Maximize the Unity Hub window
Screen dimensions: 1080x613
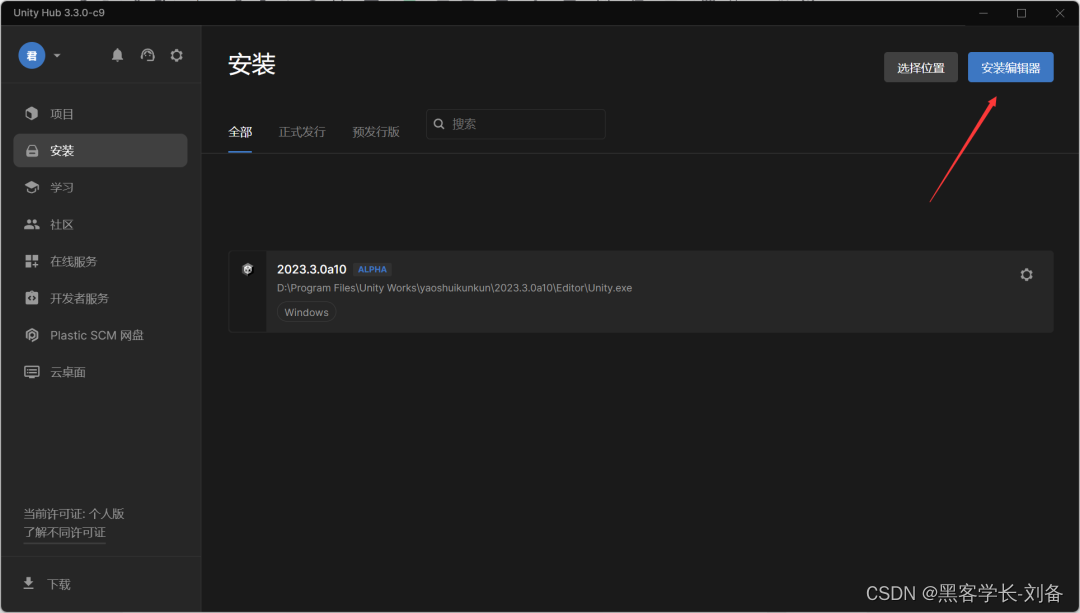tap(1021, 13)
